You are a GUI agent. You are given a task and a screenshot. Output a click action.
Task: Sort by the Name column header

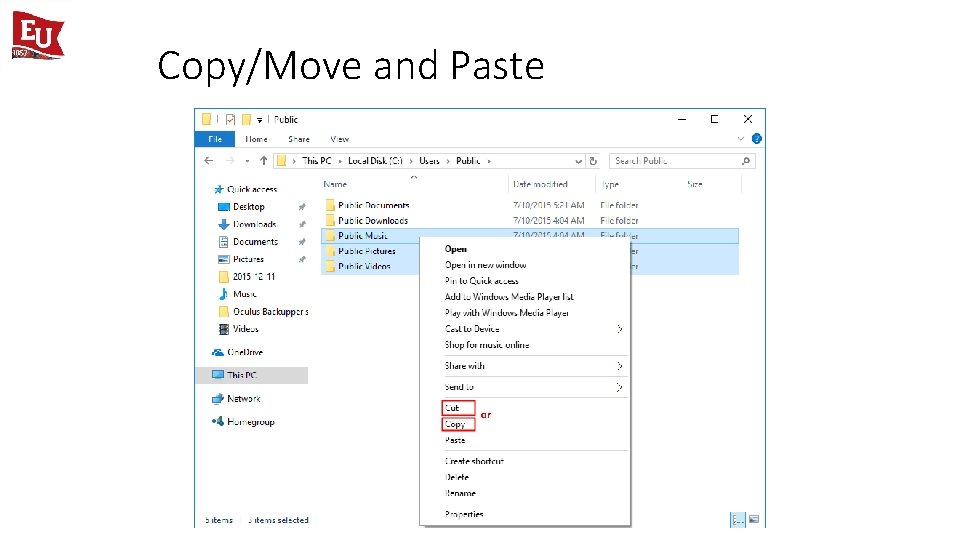(x=335, y=184)
